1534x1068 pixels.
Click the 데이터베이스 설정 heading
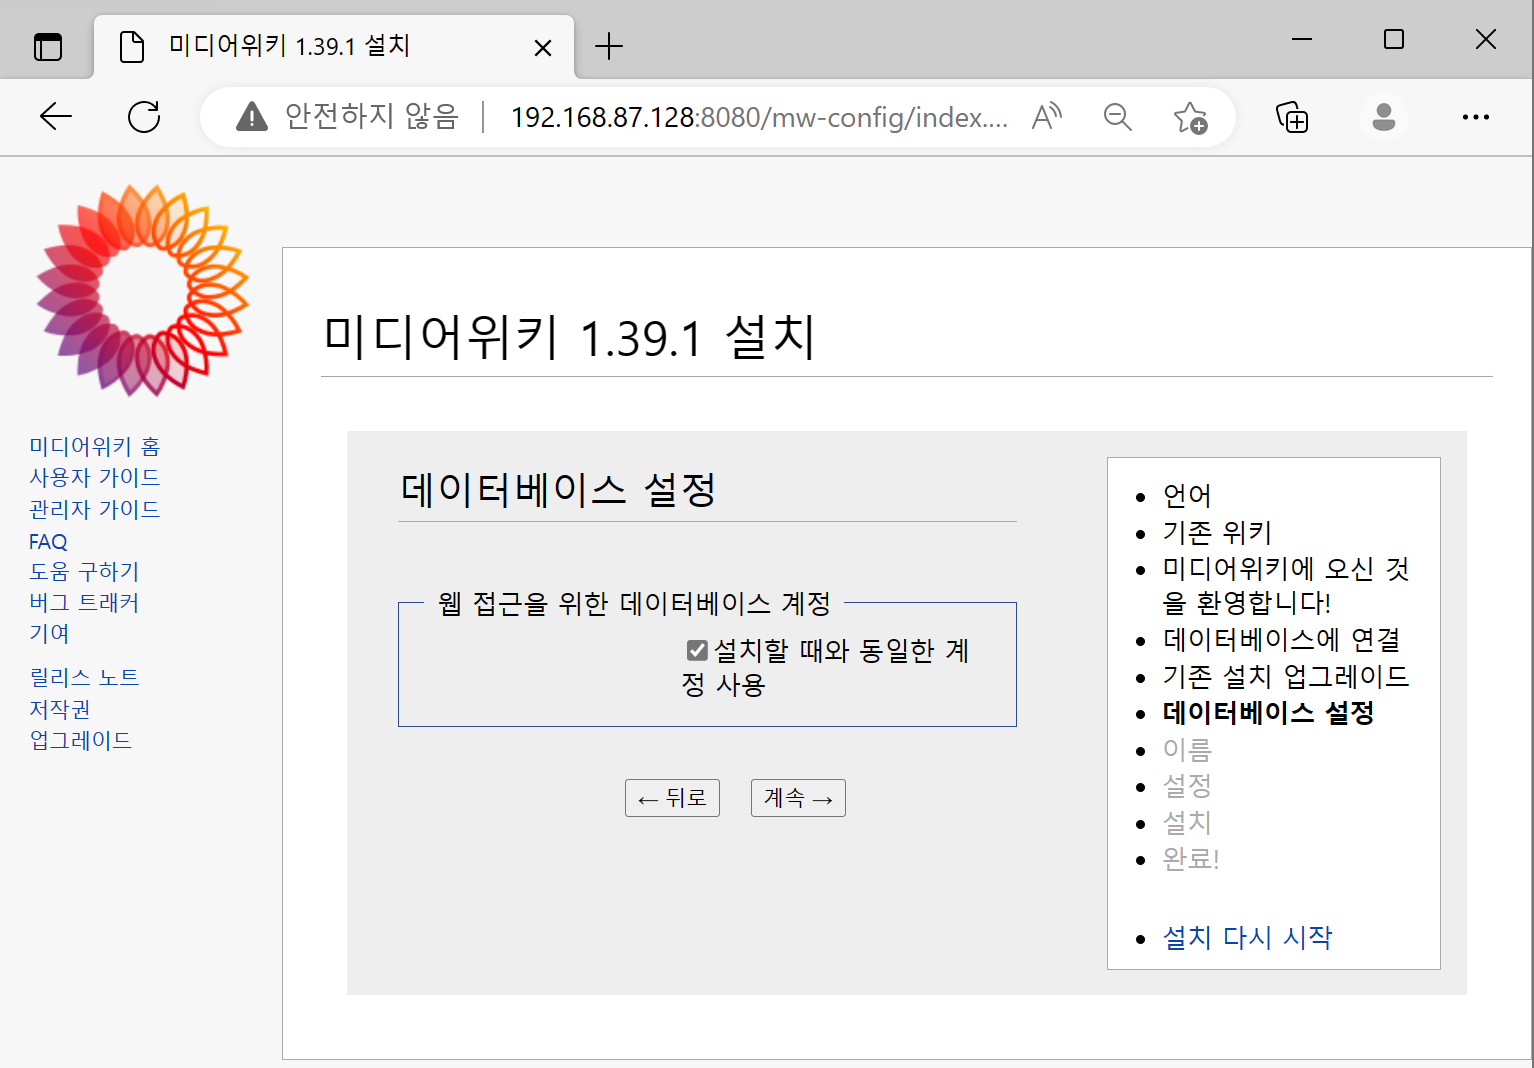click(x=558, y=490)
